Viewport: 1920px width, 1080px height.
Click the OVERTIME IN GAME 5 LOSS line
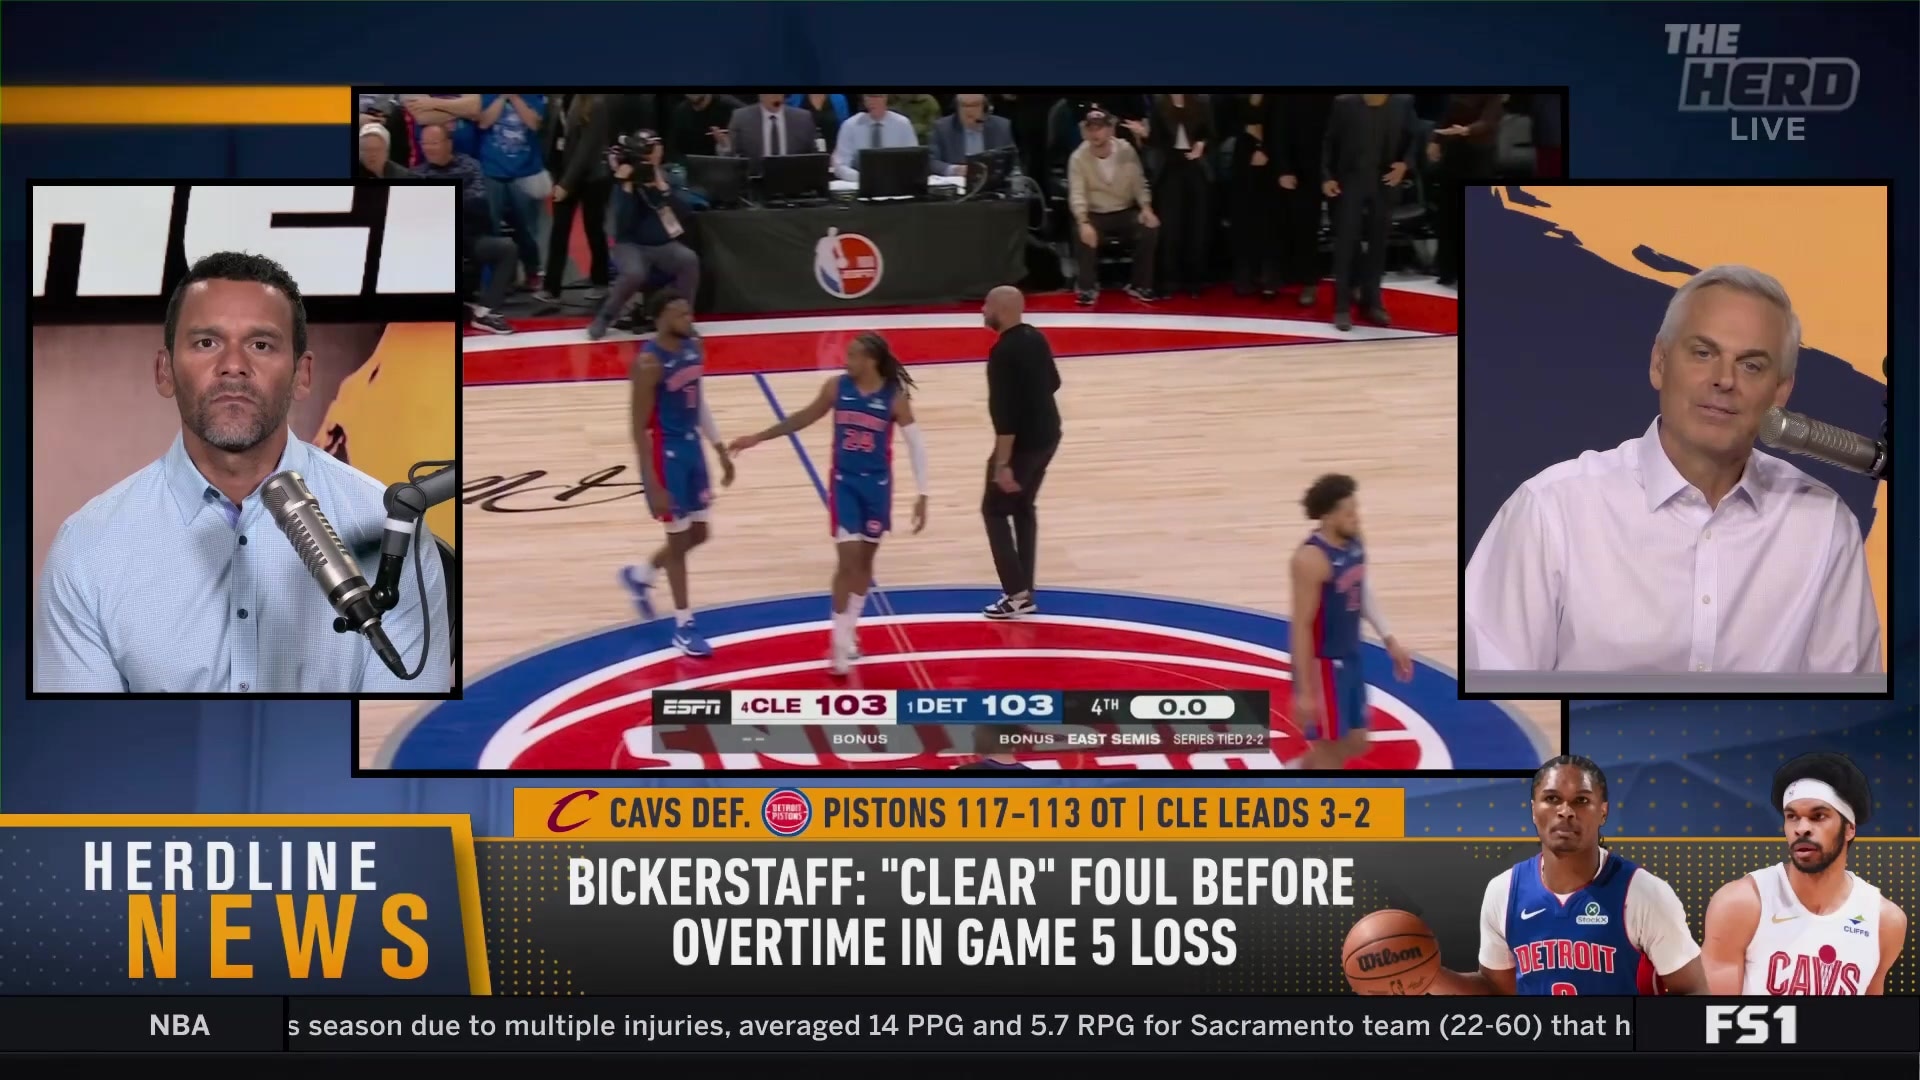click(954, 942)
